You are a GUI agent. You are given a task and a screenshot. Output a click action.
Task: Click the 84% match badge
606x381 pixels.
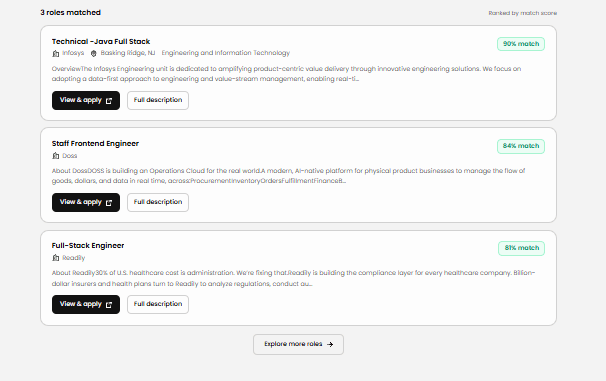521,146
